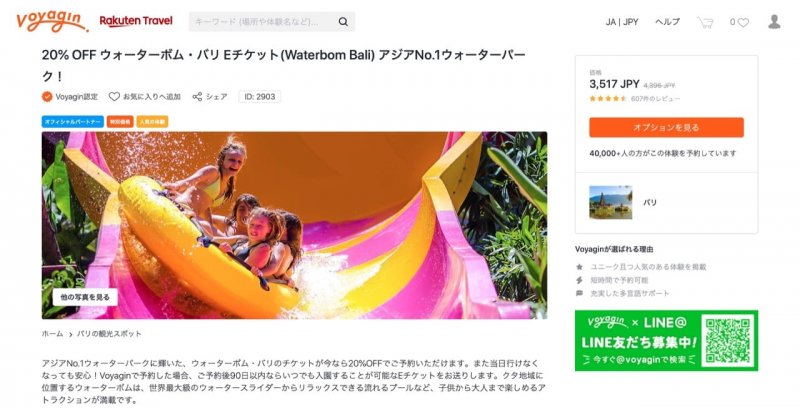
Task: Open the バリ destination thumbnail
Action: 611,202
